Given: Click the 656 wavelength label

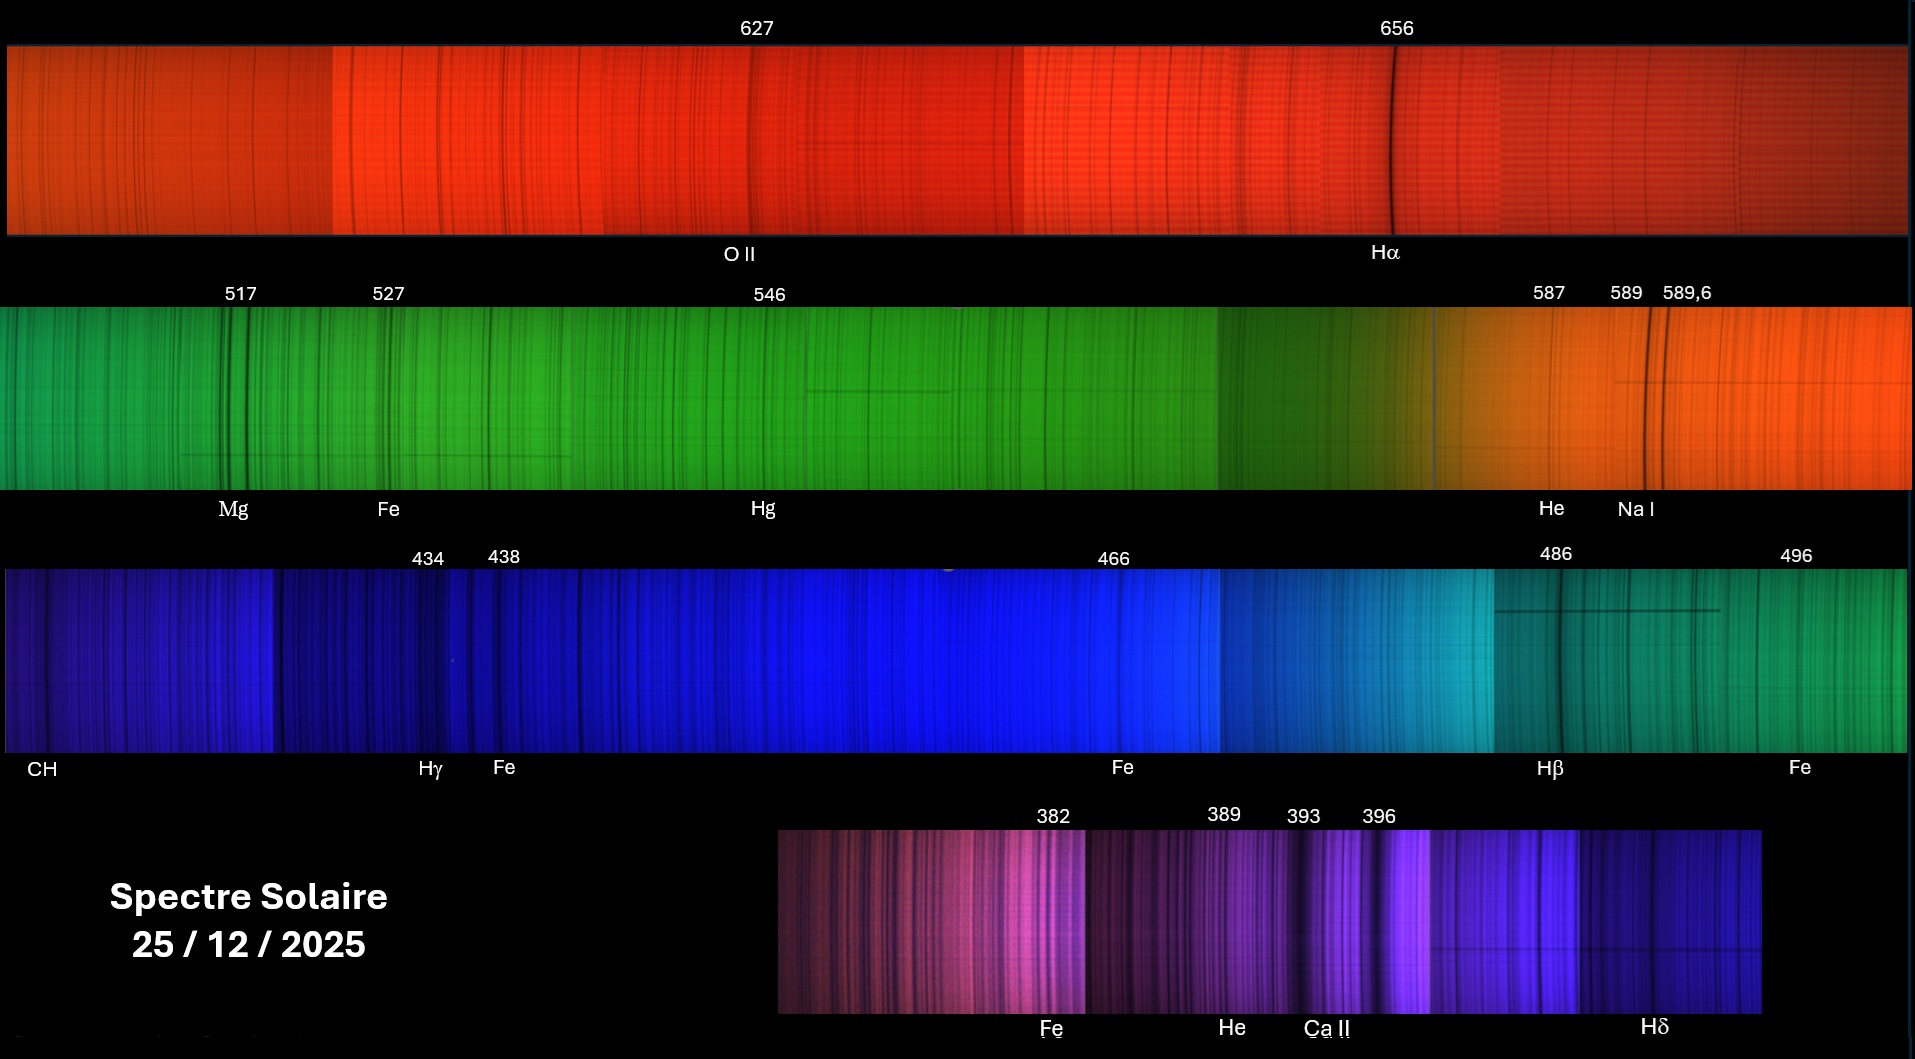Looking at the screenshot, I should [1397, 29].
